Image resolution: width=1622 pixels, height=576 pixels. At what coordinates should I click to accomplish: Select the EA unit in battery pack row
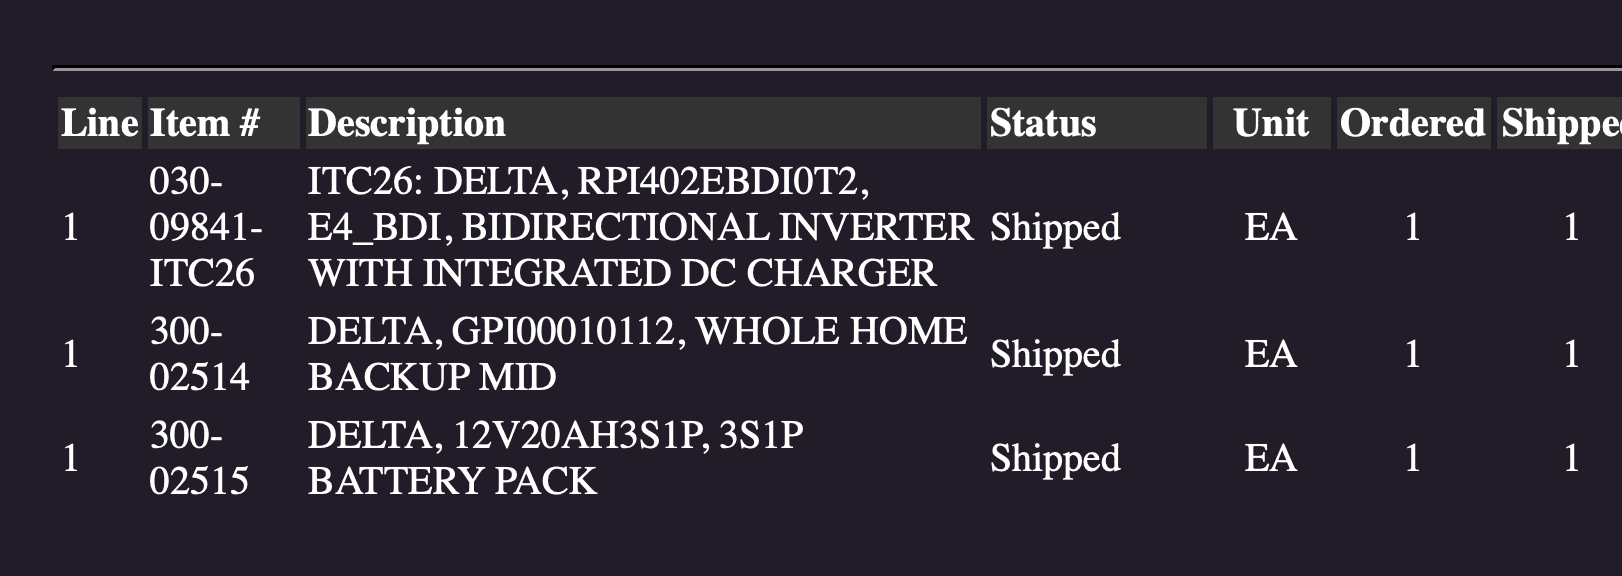point(1270,458)
